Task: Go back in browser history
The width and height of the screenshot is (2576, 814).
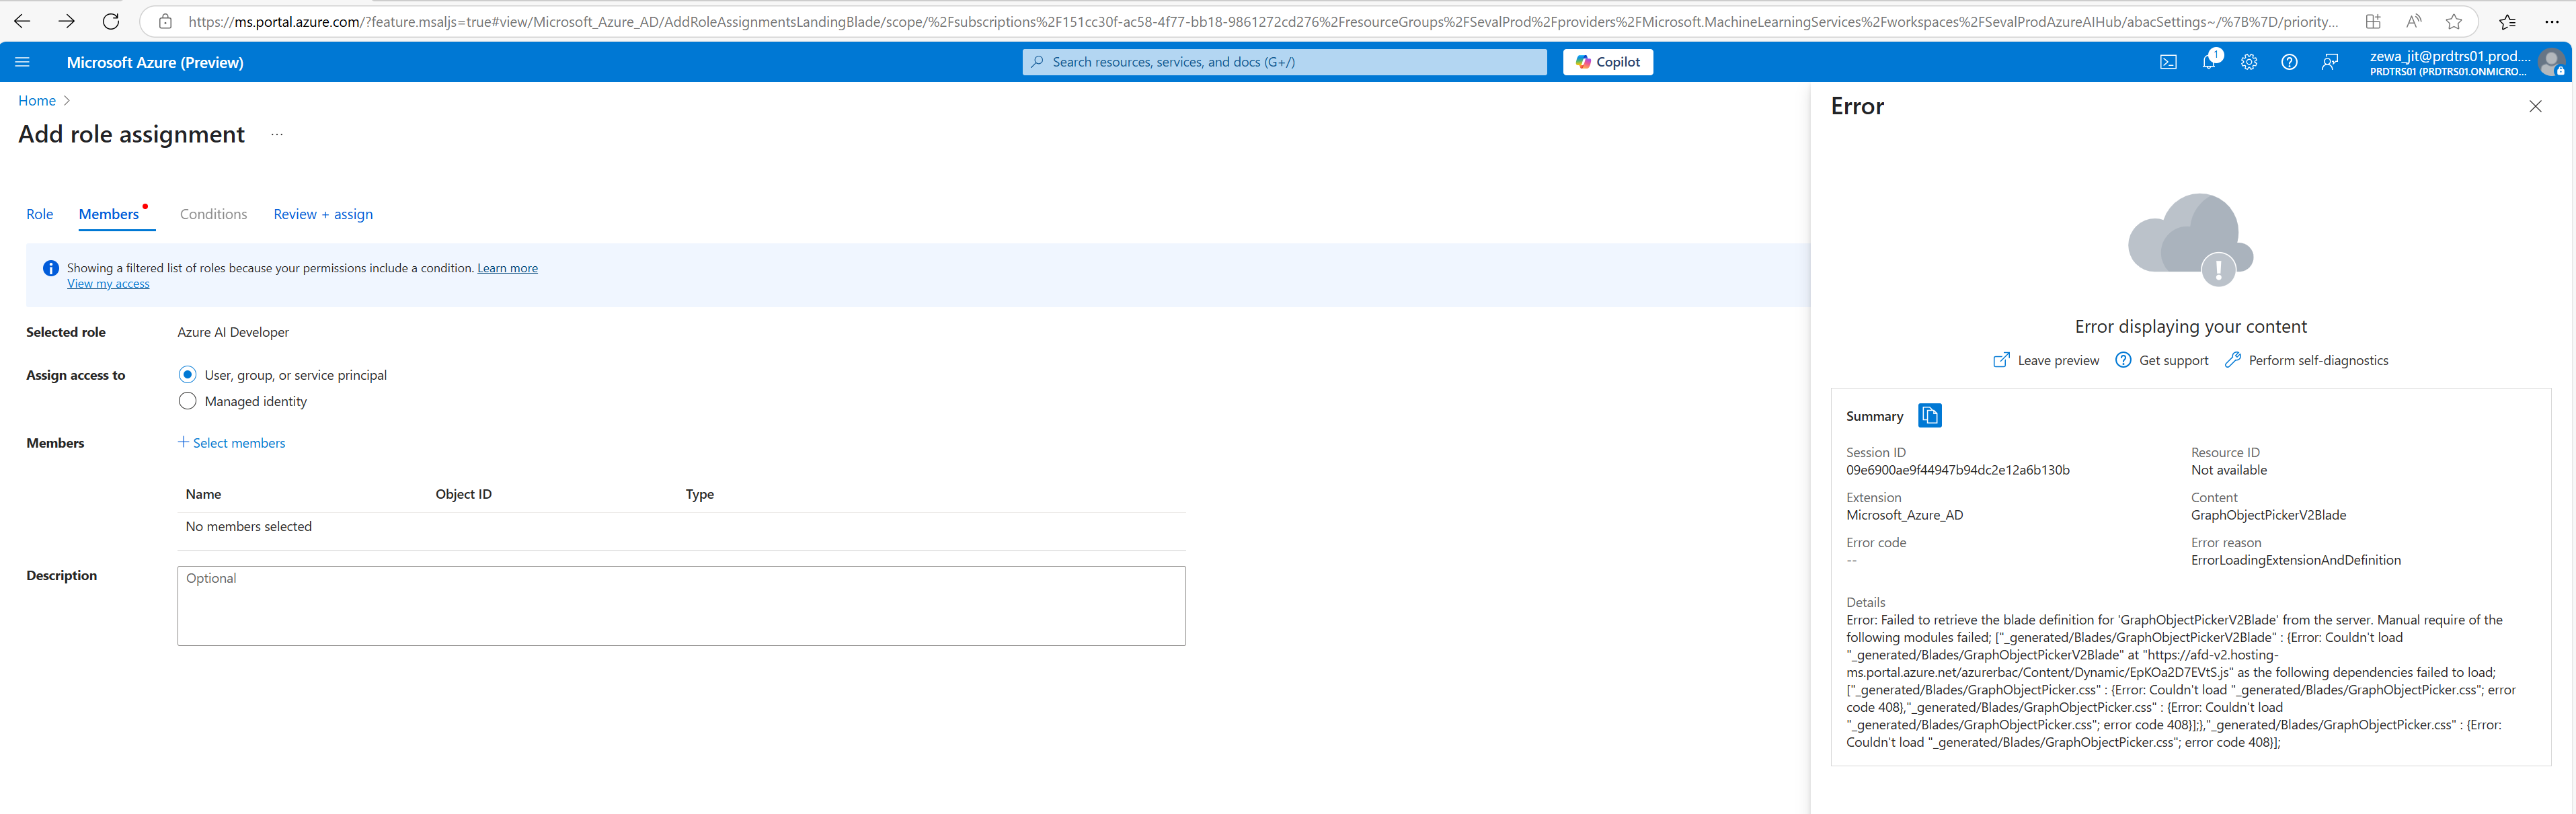Action: (x=22, y=21)
